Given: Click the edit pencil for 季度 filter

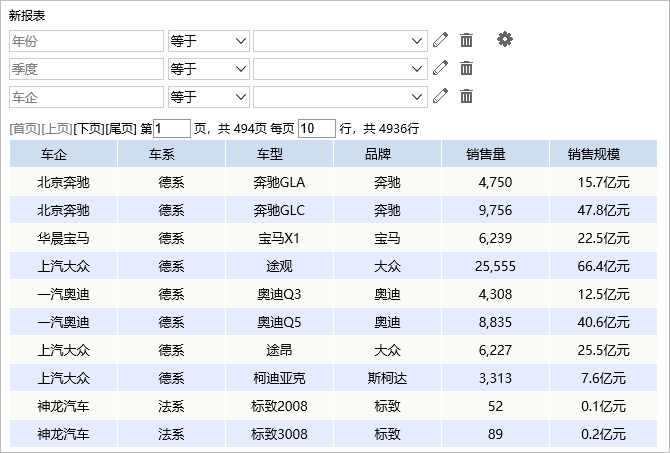Looking at the screenshot, I should (x=441, y=68).
